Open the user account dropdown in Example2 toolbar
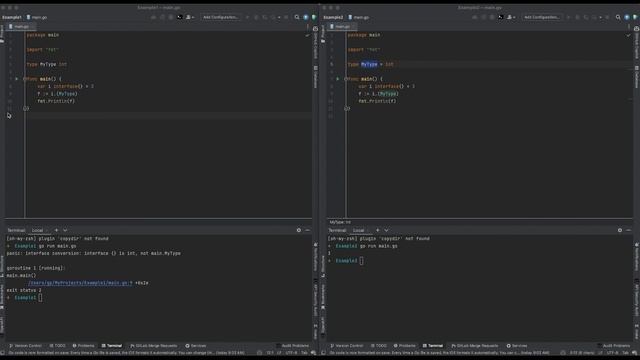 [x=511, y=17]
